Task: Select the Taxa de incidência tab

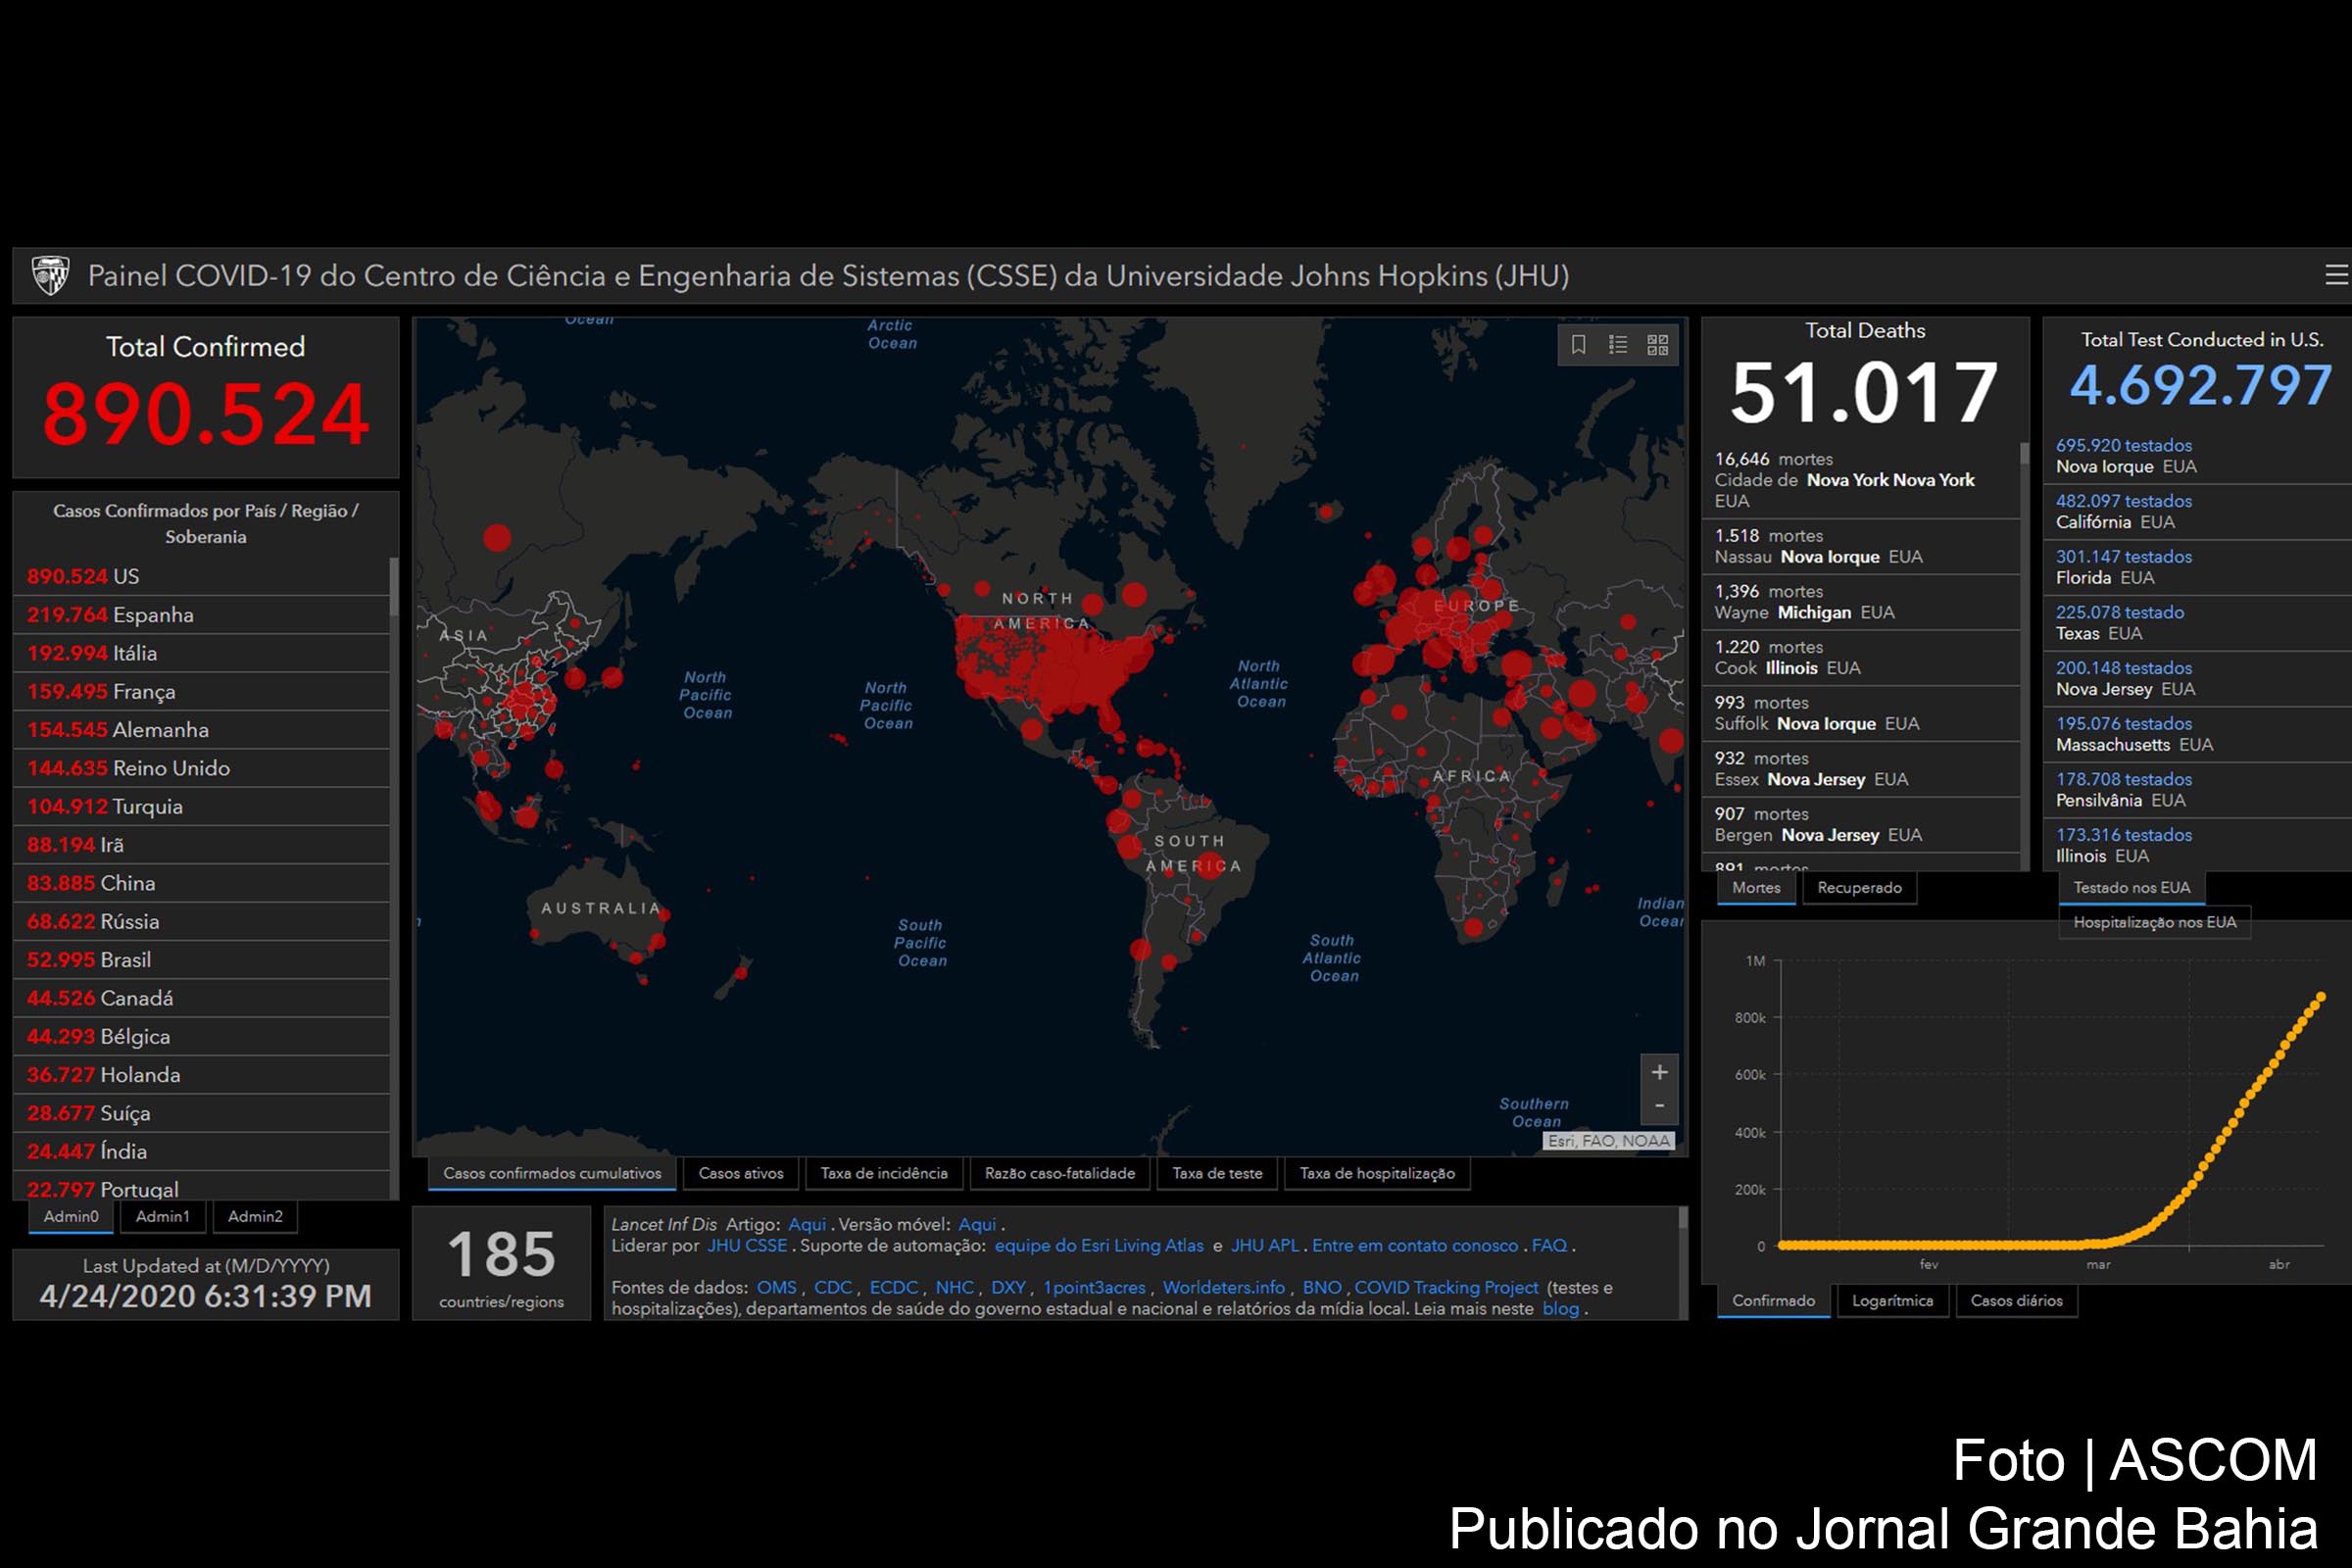Action: tap(884, 1173)
